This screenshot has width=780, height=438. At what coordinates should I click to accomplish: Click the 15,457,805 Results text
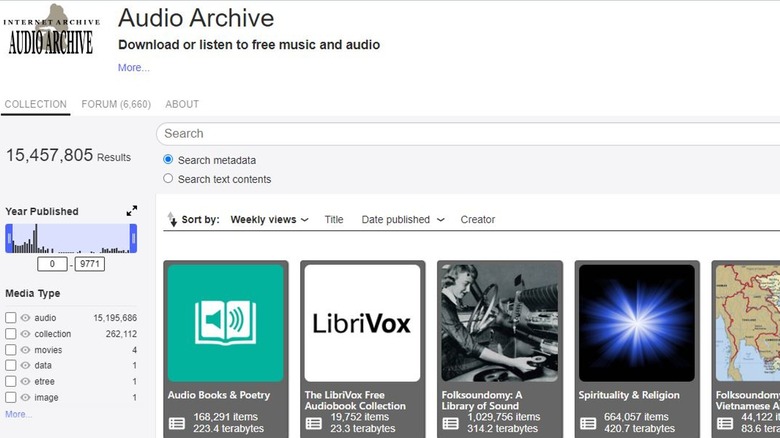coord(68,155)
